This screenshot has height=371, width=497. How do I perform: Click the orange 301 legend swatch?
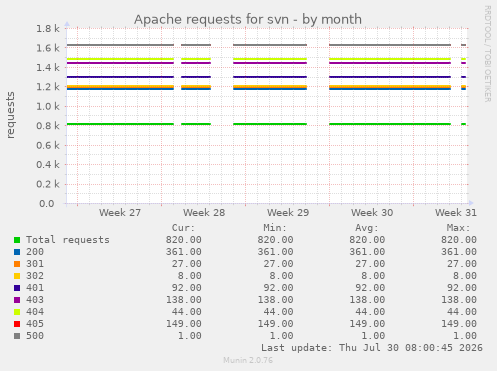click(x=17, y=264)
